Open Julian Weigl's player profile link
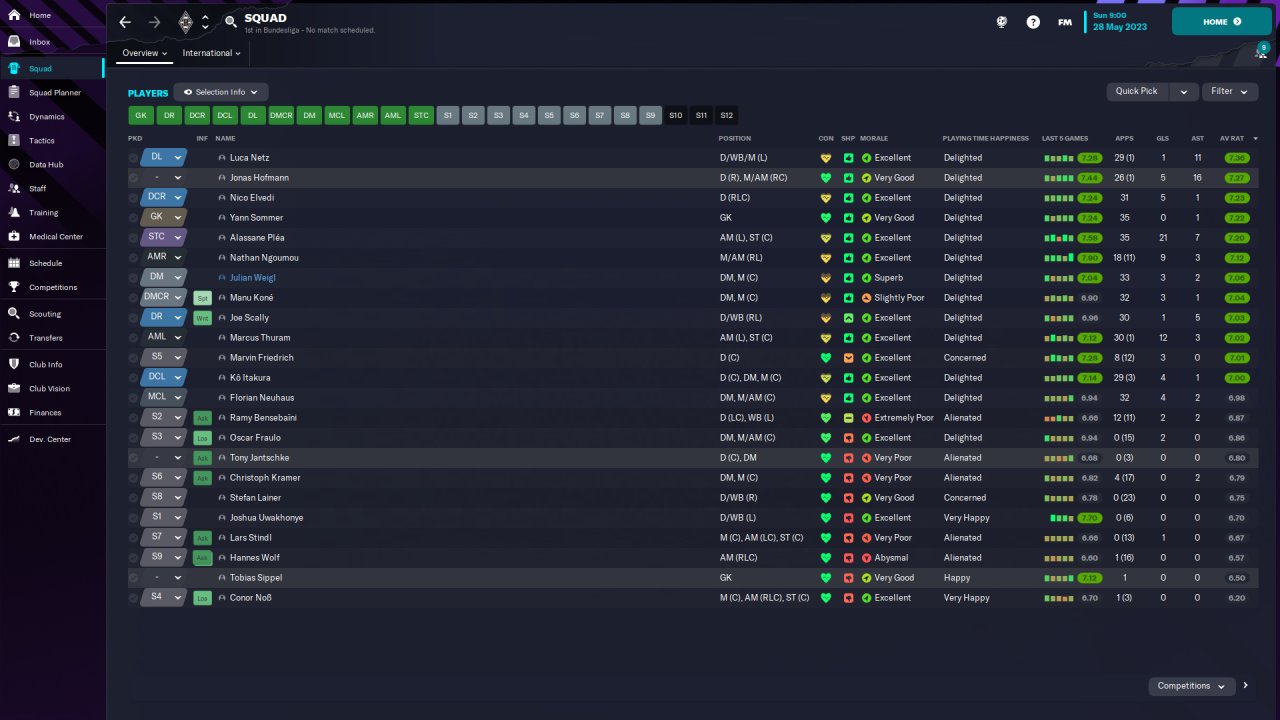This screenshot has width=1280, height=720. coord(252,278)
